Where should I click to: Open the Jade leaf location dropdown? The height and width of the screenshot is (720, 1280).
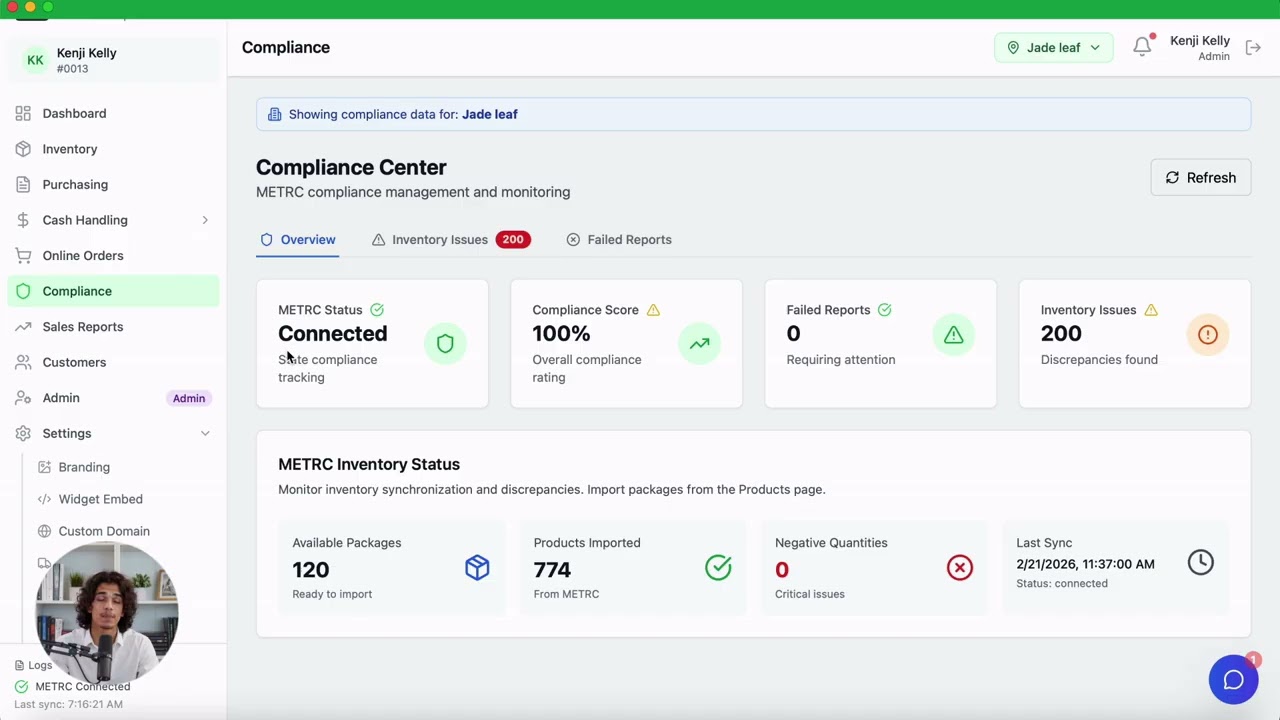[x=1053, y=47]
